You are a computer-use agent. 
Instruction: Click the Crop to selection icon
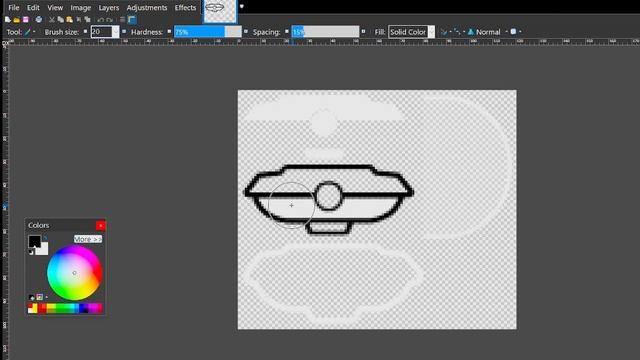pyautogui.click(x=79, y=20)
